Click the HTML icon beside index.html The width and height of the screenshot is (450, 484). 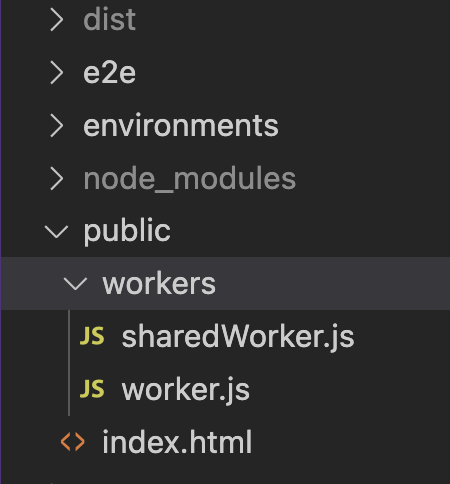[x=73, y=442]
